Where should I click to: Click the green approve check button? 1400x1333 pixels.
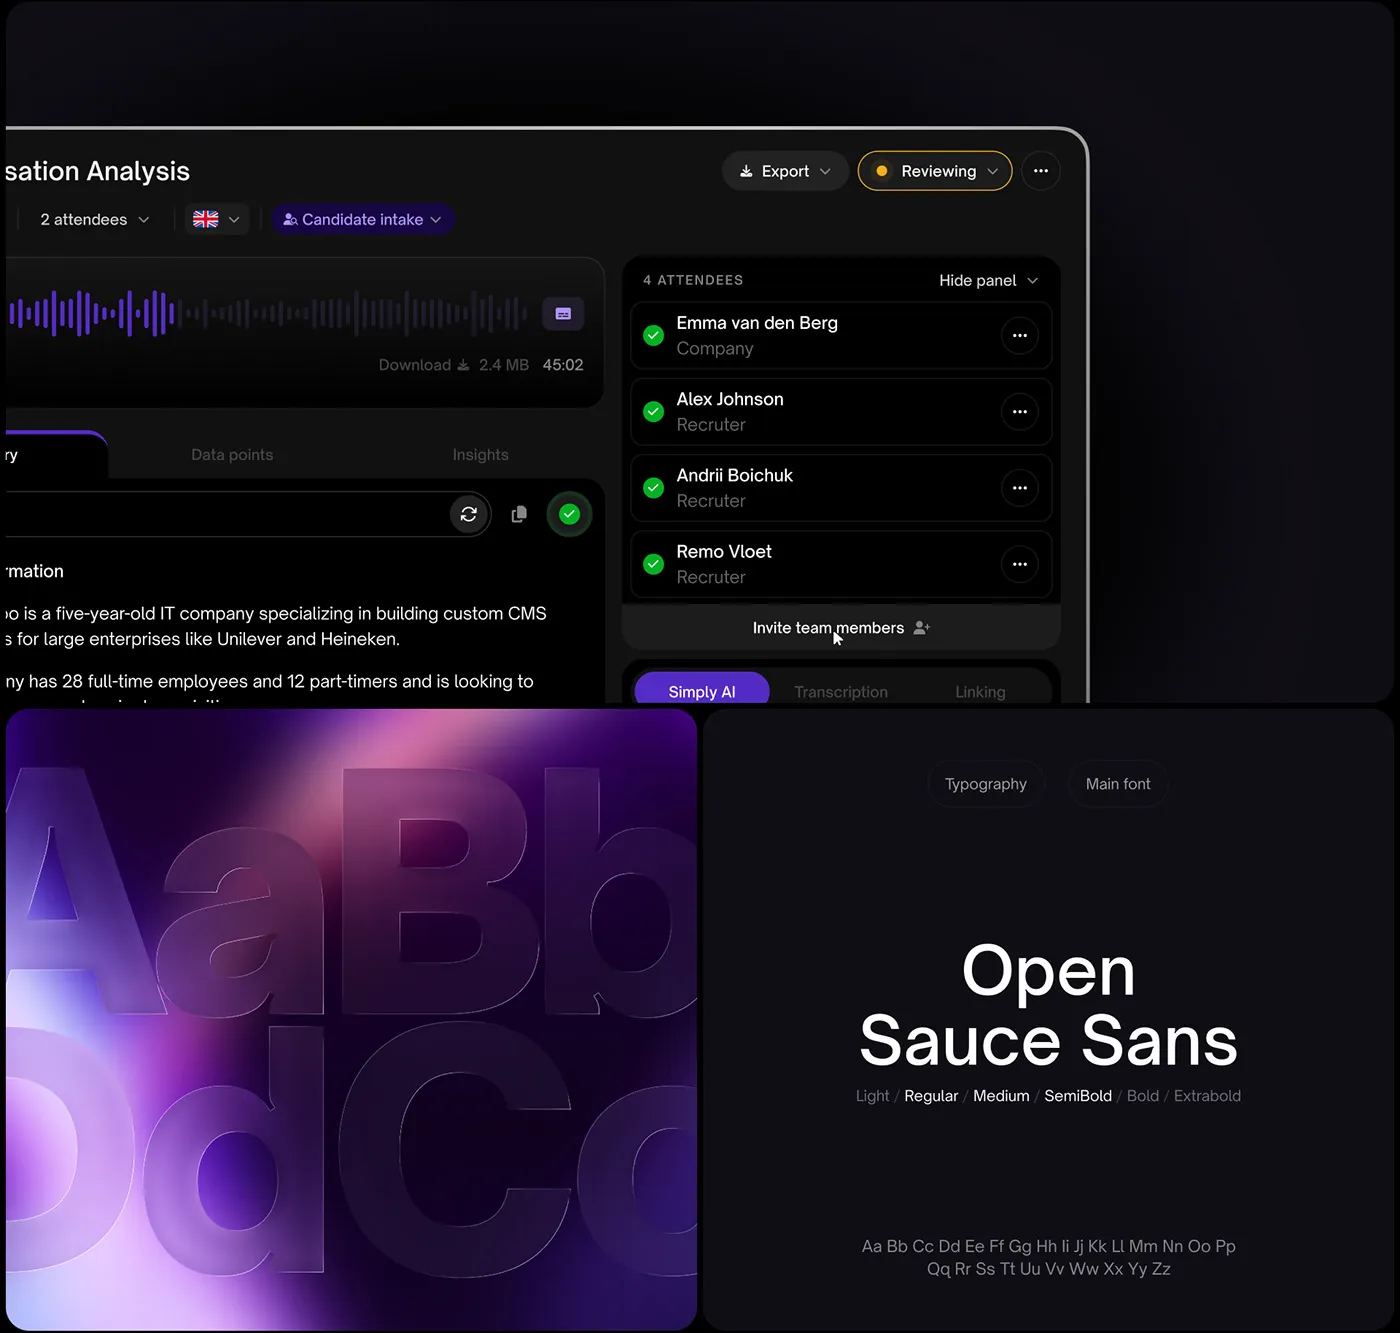click(x=569, y=514)
